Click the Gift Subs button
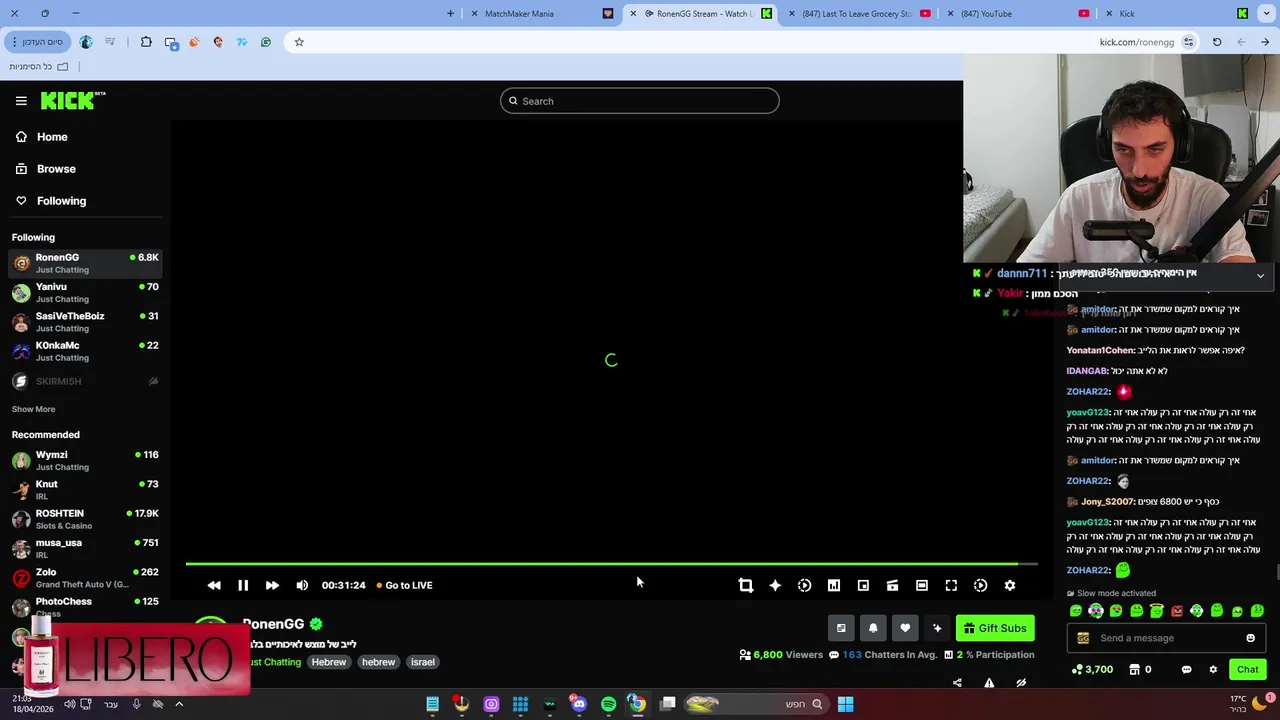 (995, 628)
